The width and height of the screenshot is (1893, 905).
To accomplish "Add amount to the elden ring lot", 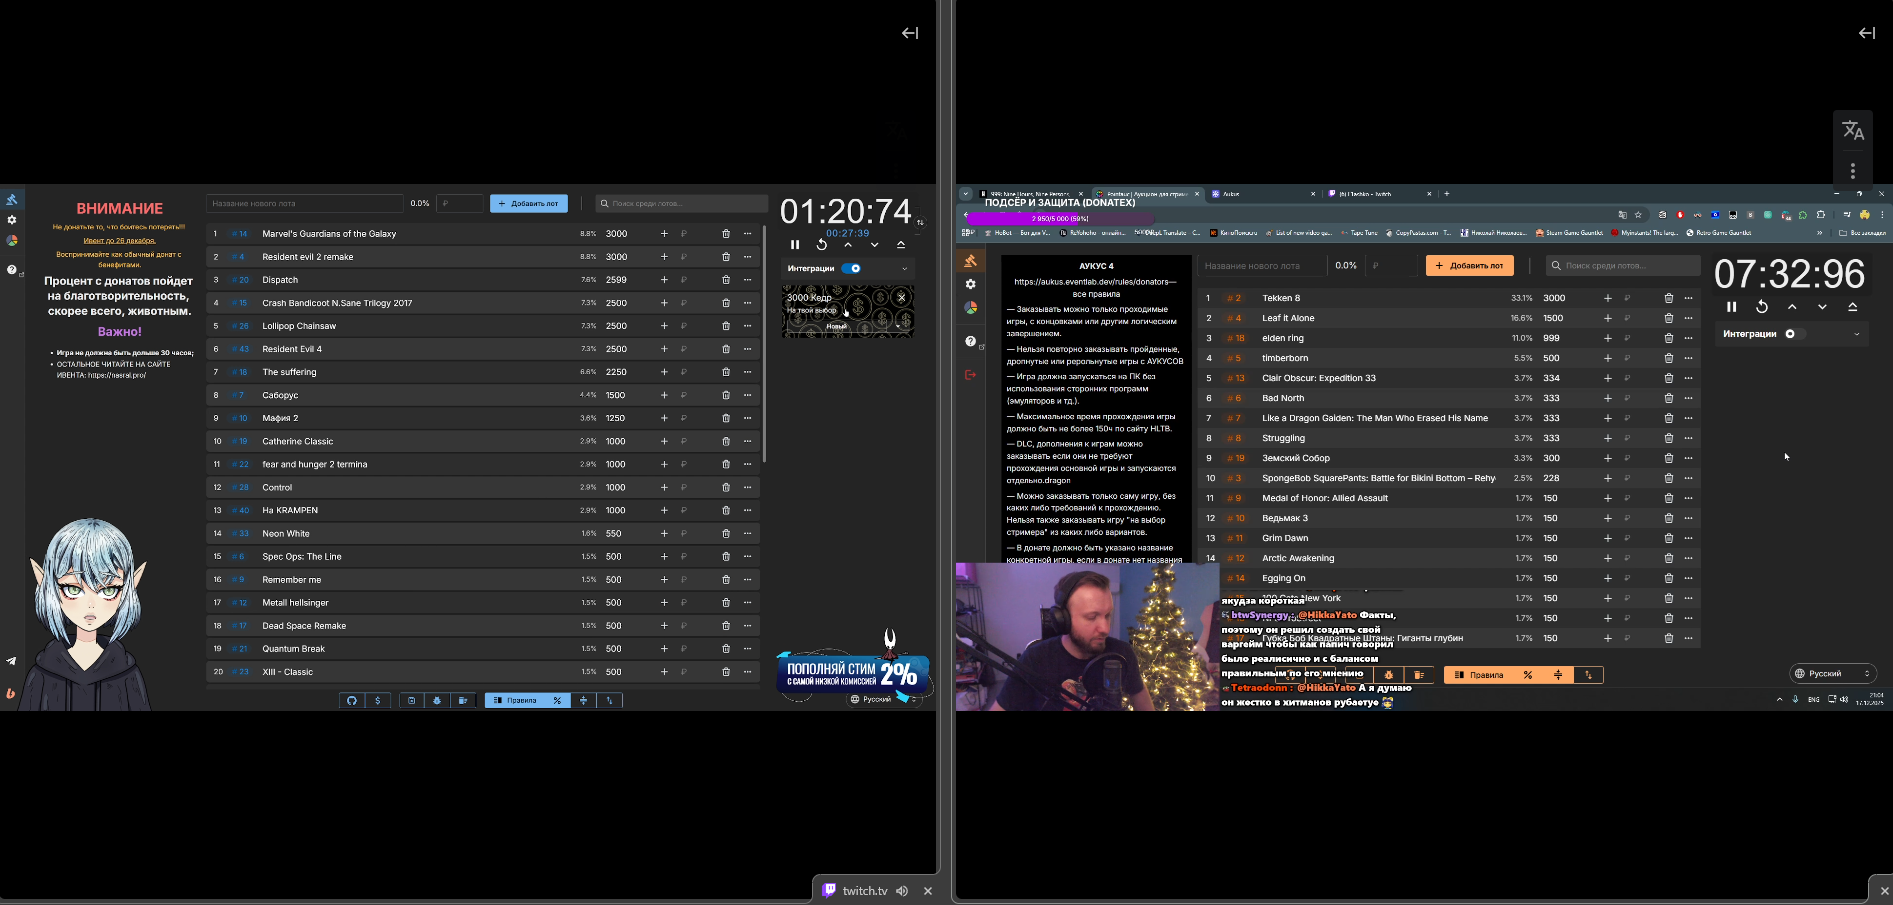I will (x=1607, y=338).
